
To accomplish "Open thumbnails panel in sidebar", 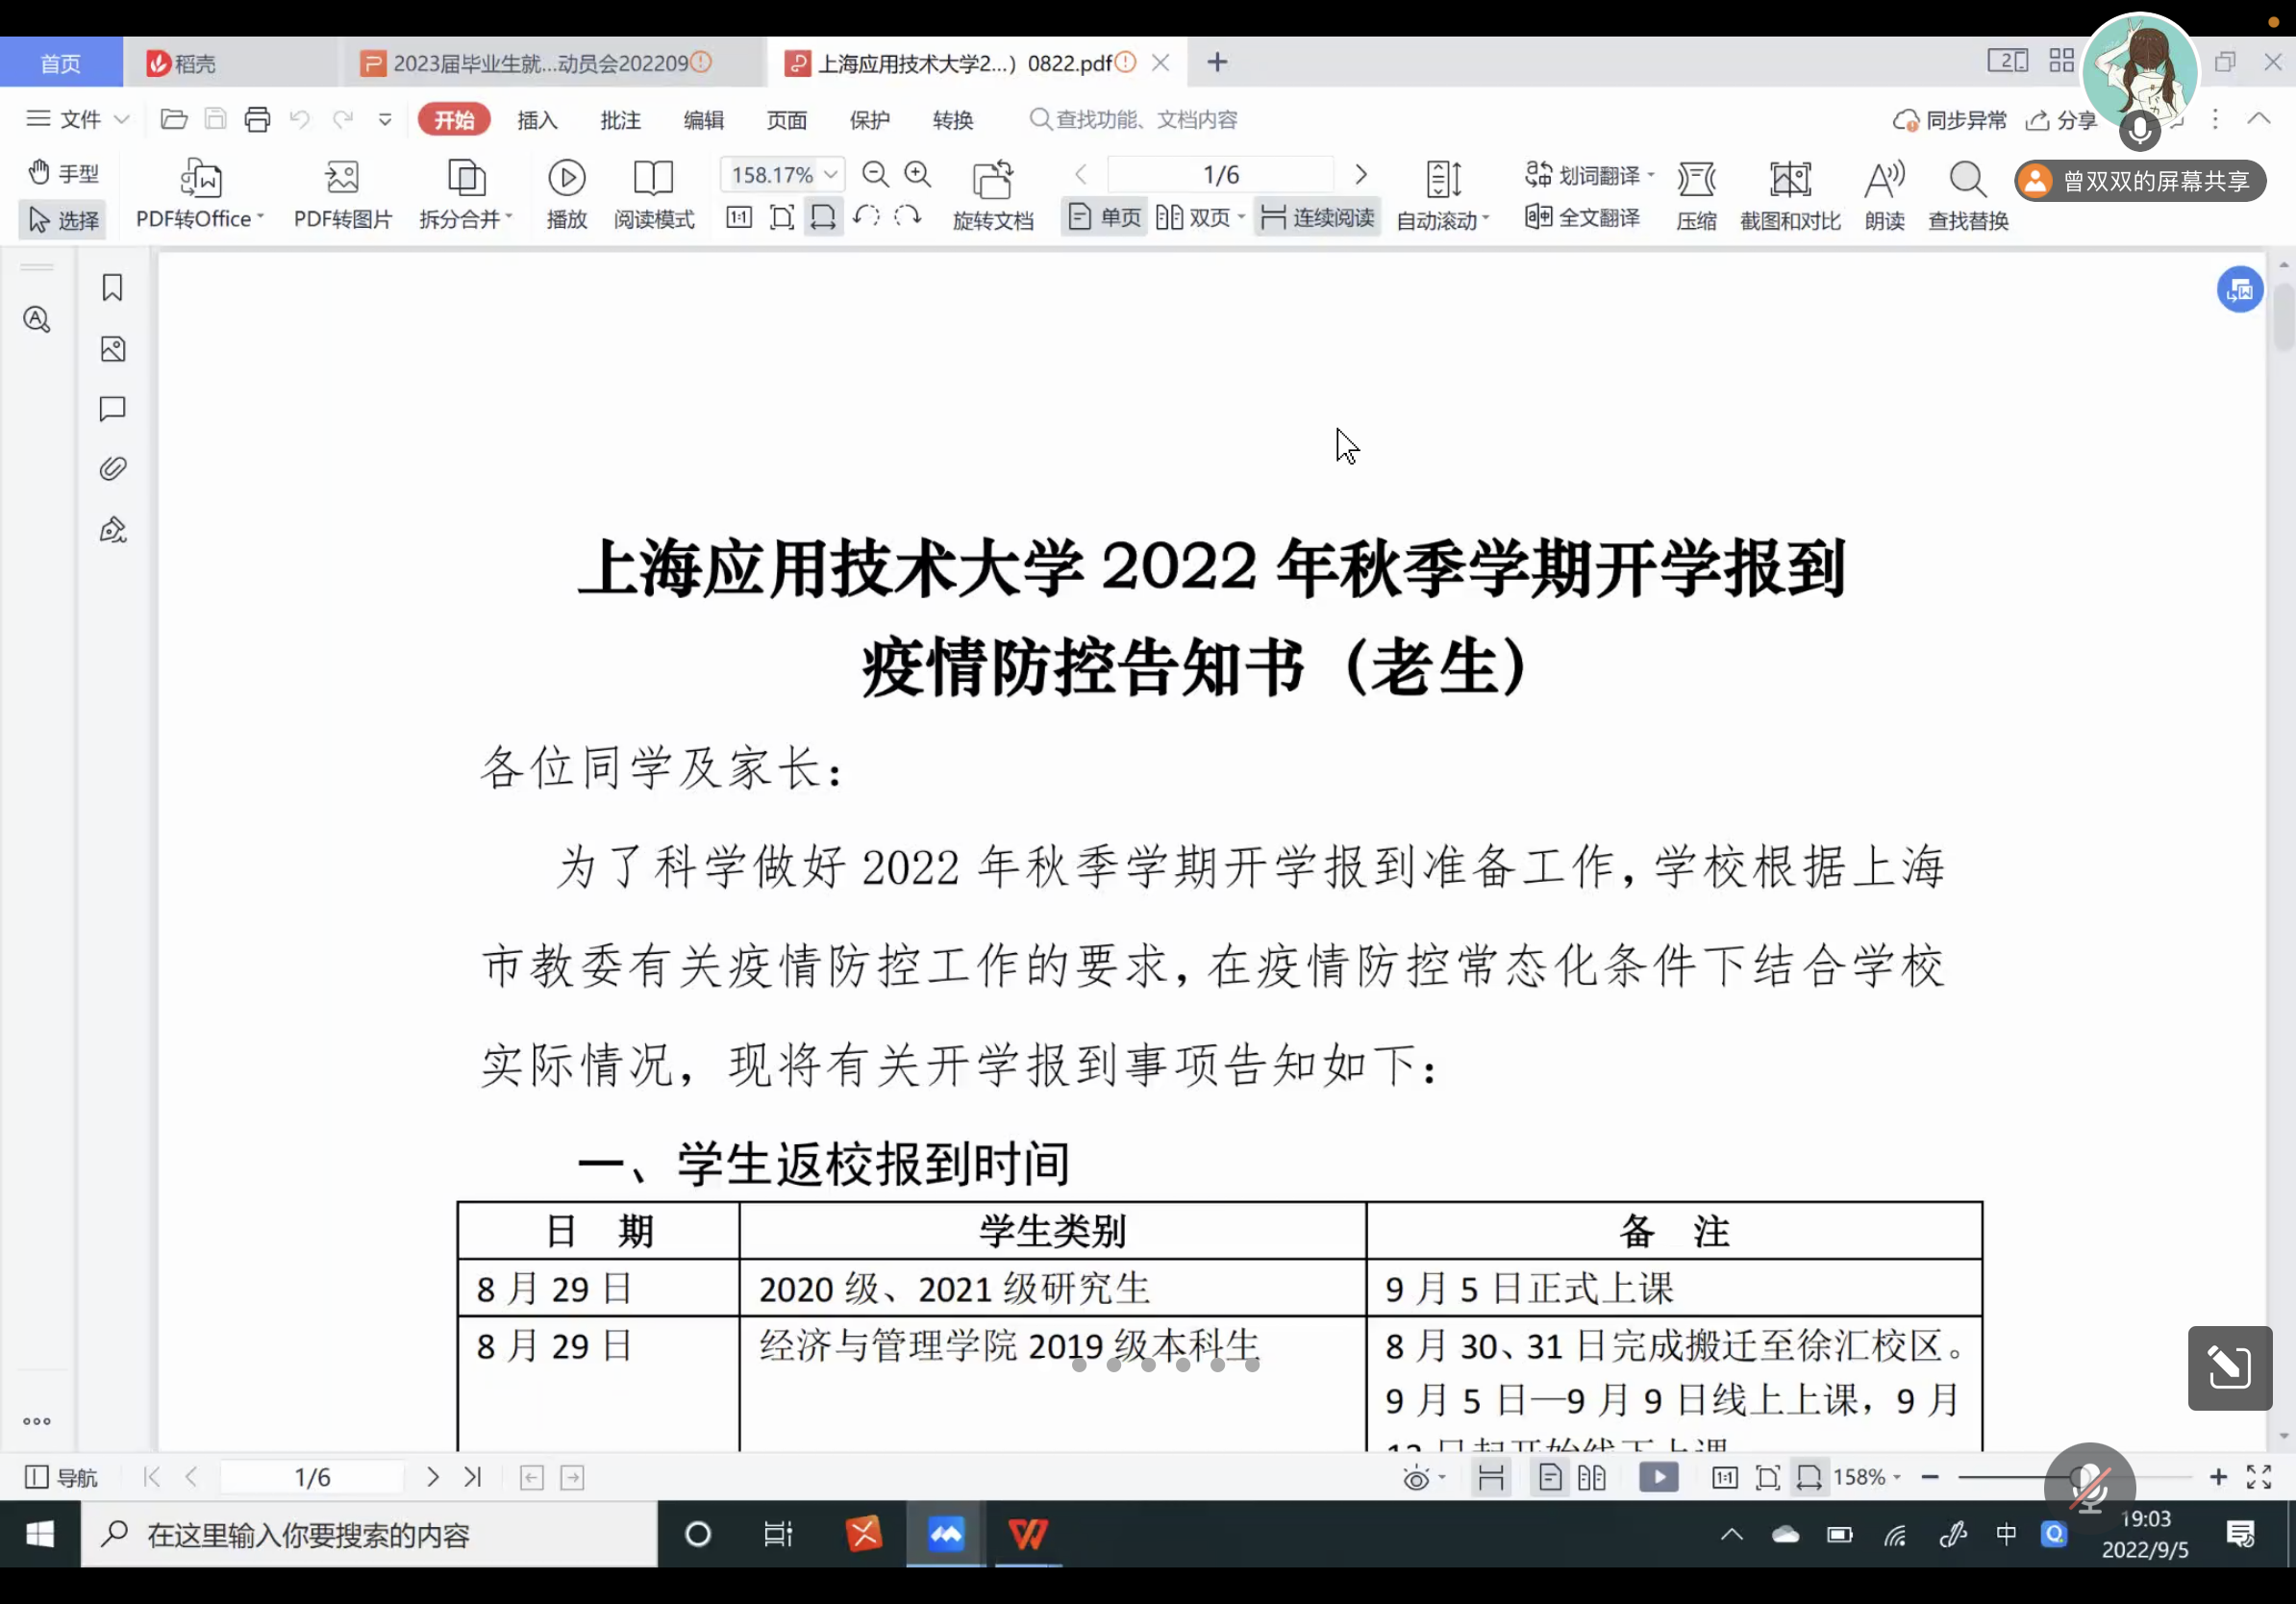I will click(x=112, y=348).
